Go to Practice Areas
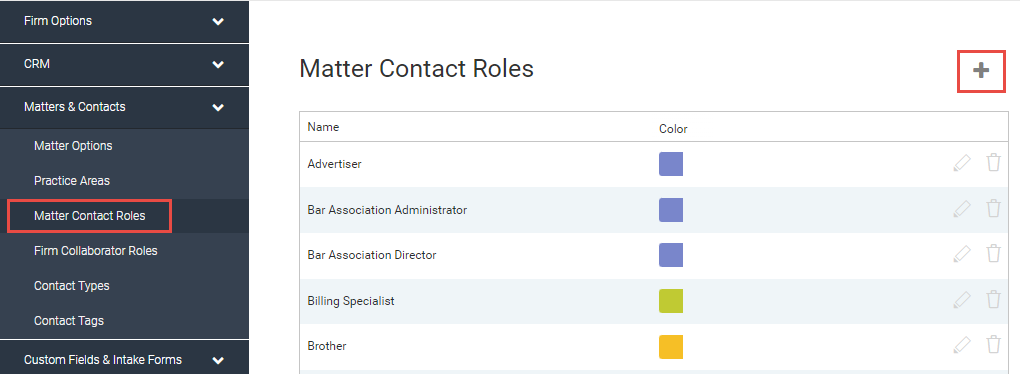Screen dimensions: 1020x374 point(72,181)
